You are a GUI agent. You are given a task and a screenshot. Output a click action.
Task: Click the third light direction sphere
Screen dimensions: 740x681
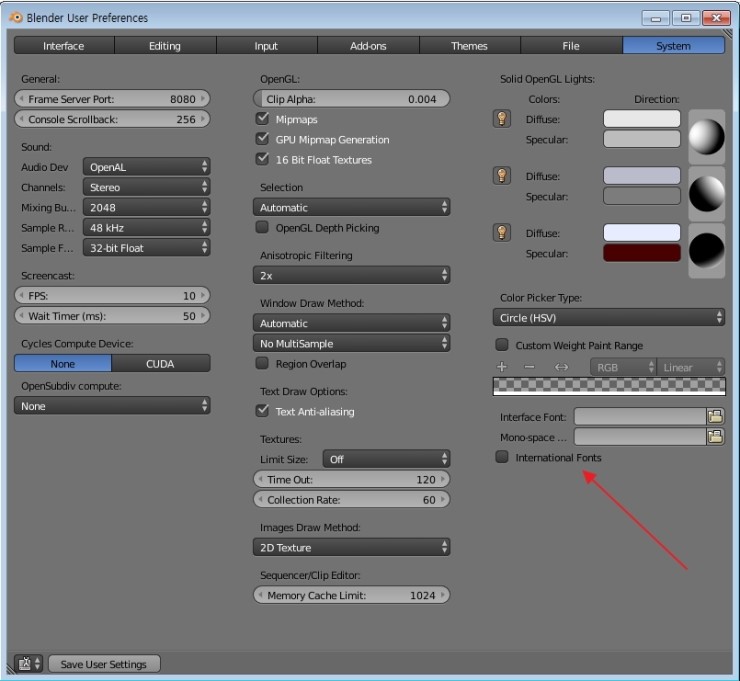click(706, 251)
